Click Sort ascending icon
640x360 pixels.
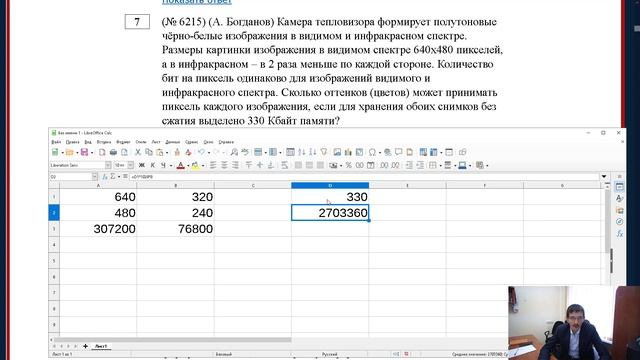[302, 152]
